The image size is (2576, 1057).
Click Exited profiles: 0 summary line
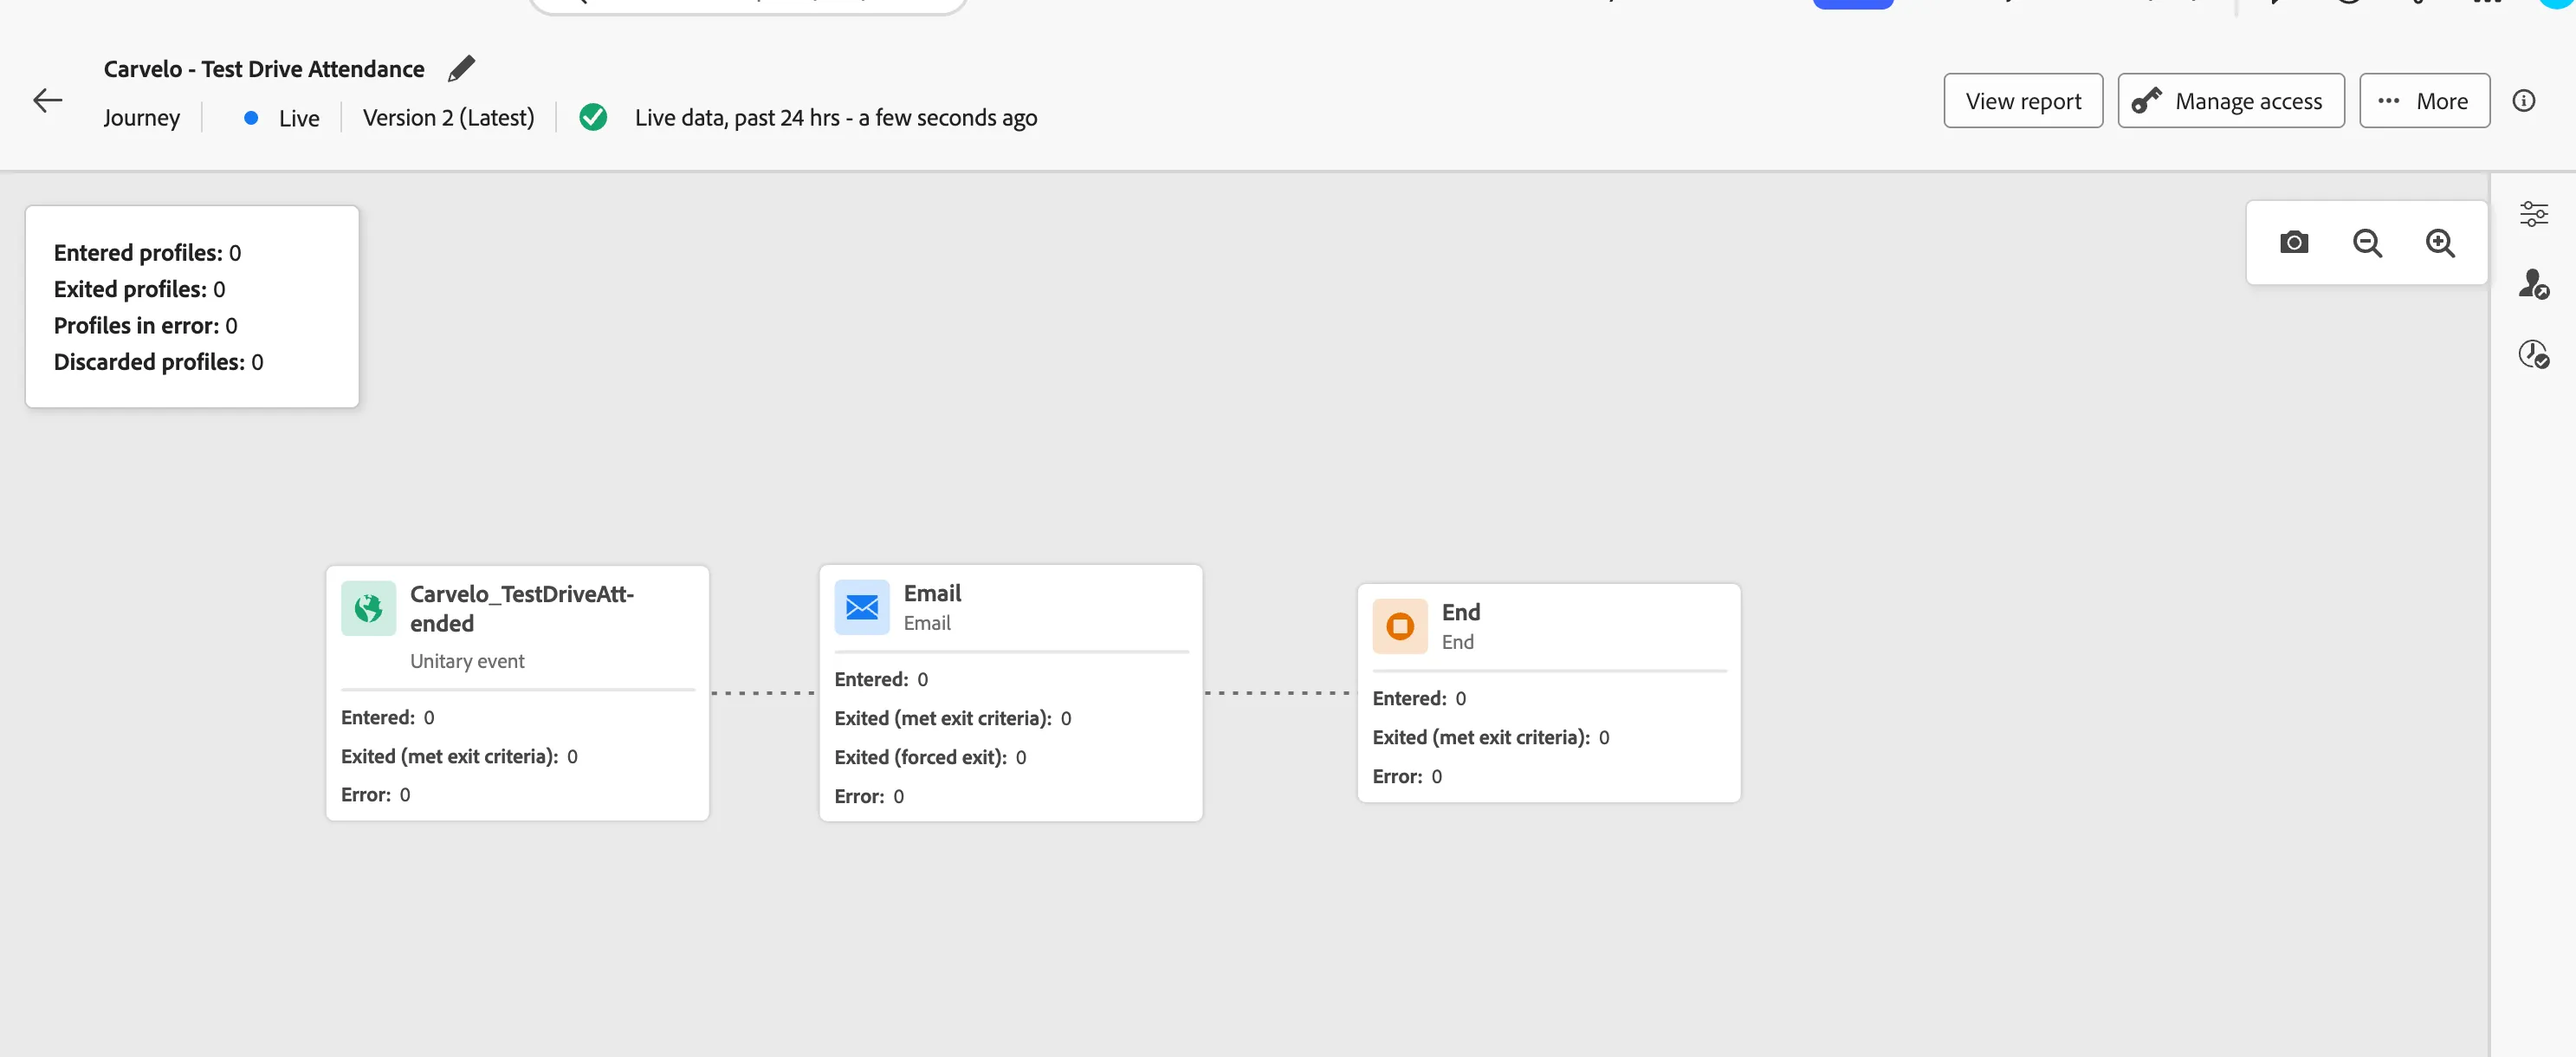pos(139,289)
